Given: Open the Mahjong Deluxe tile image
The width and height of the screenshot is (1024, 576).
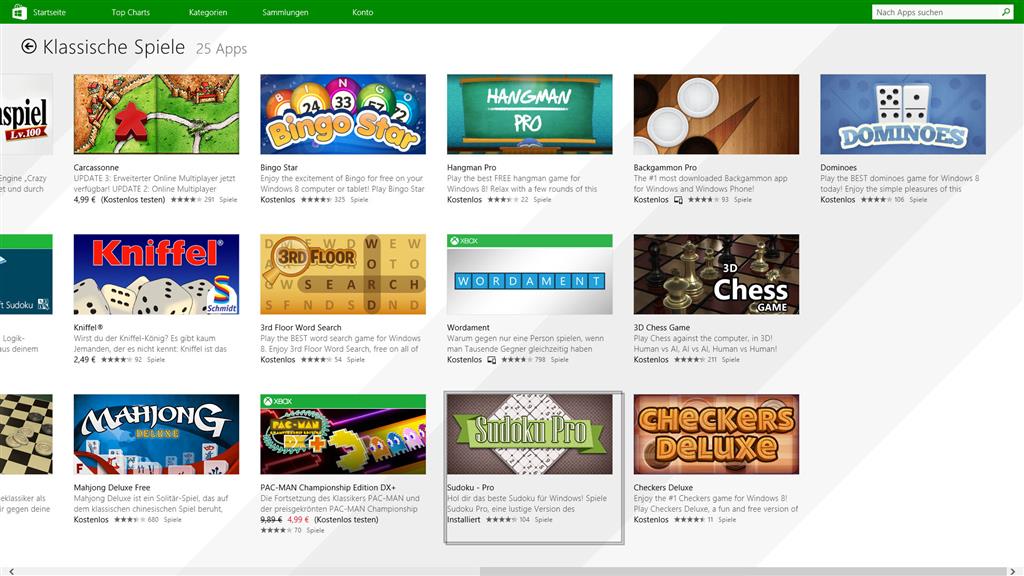Looking at the screenshot, I should 156,434.
